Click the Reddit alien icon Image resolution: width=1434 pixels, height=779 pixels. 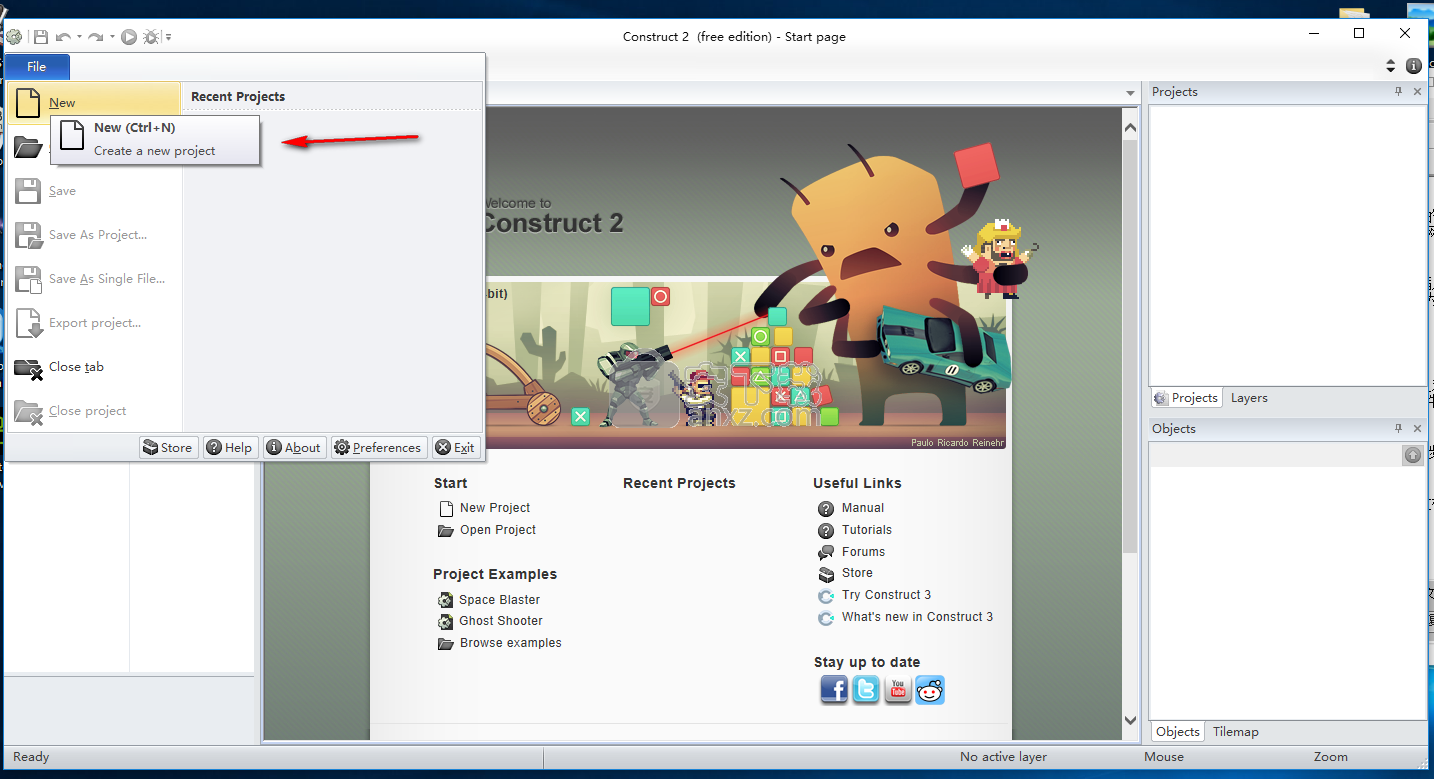click(930, 690)
